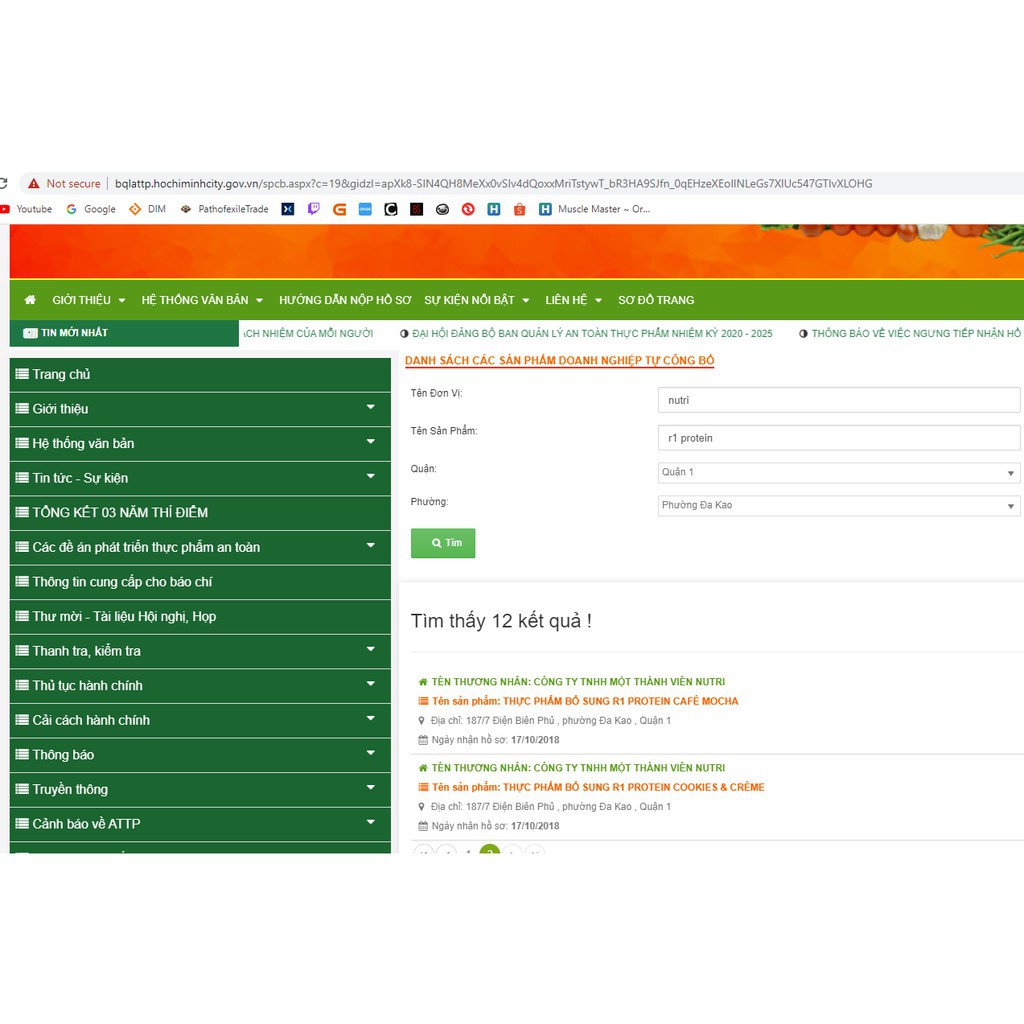The height and width of the screenshot is (1024, 1024).
Task: Click the home icon in green navbar
Action: point(30,300)
